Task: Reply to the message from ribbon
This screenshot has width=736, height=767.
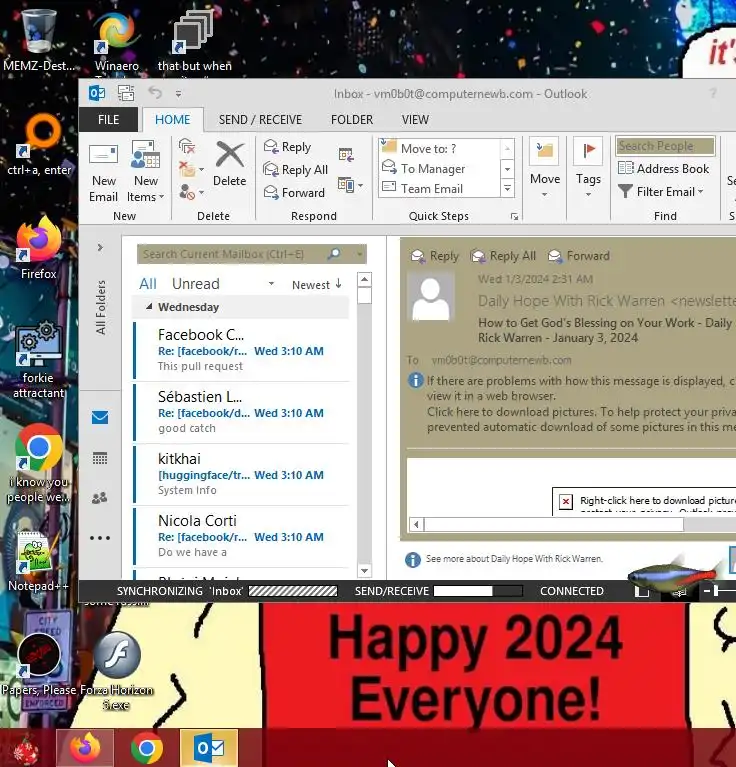Action: click(x=287, y=147)
